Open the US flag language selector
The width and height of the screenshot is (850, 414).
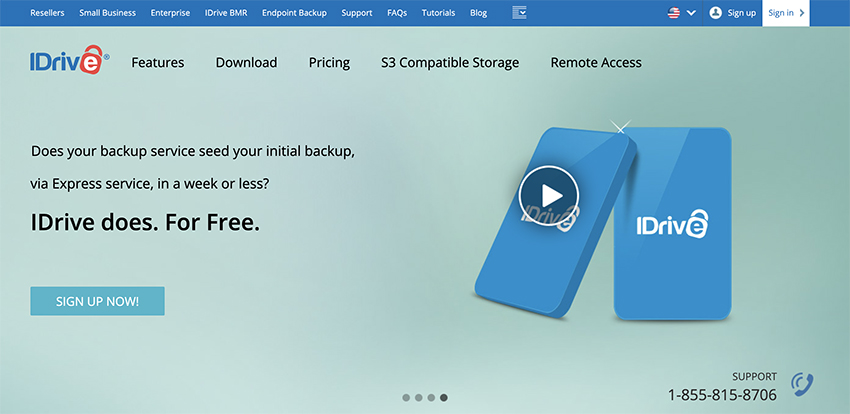(x=674, y=13)
